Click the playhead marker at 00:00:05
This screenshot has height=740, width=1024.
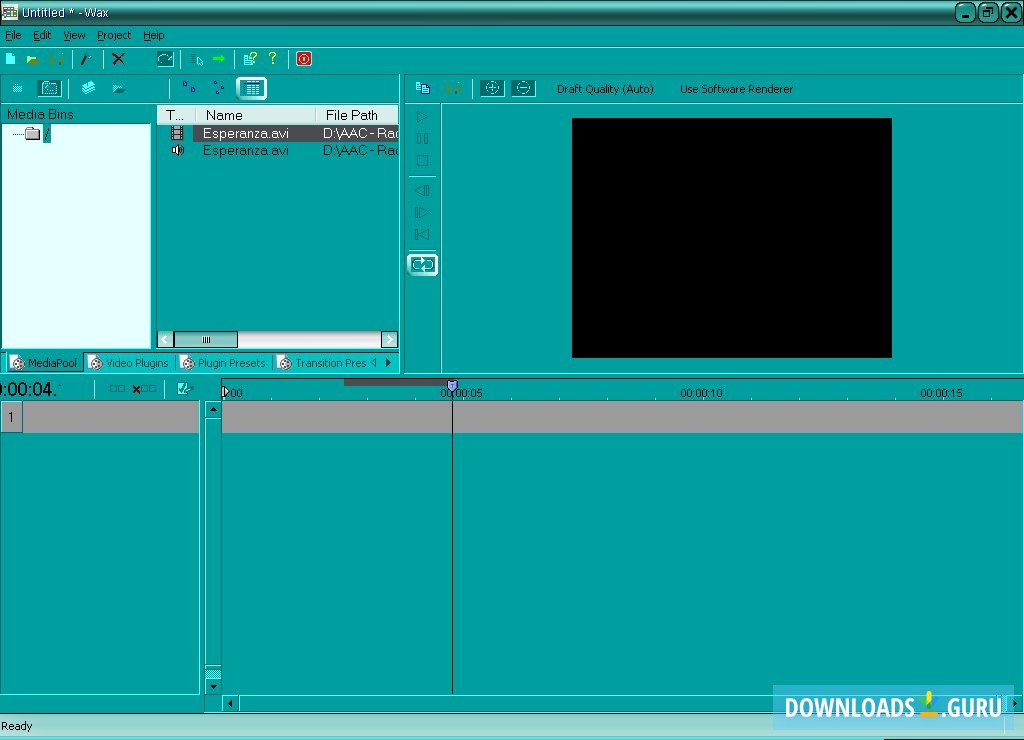tap(452, 384)
